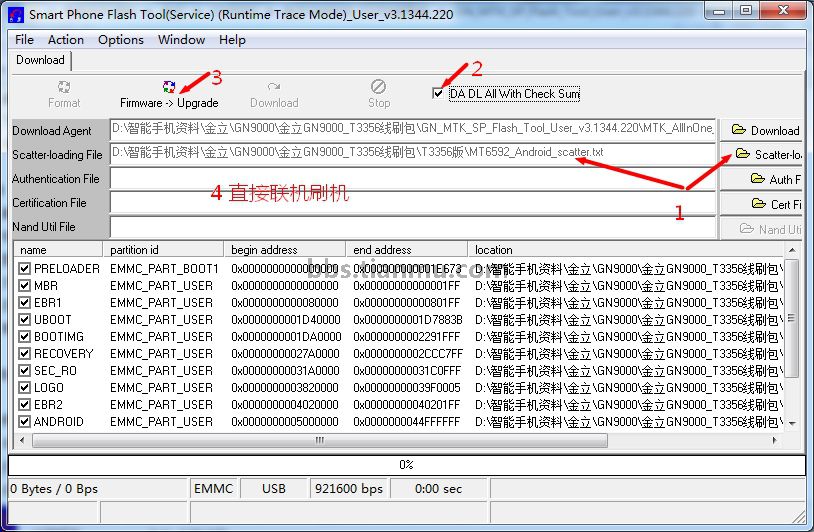
Task: Click the USB status bar entry
Action: click(x=274, y=488)
